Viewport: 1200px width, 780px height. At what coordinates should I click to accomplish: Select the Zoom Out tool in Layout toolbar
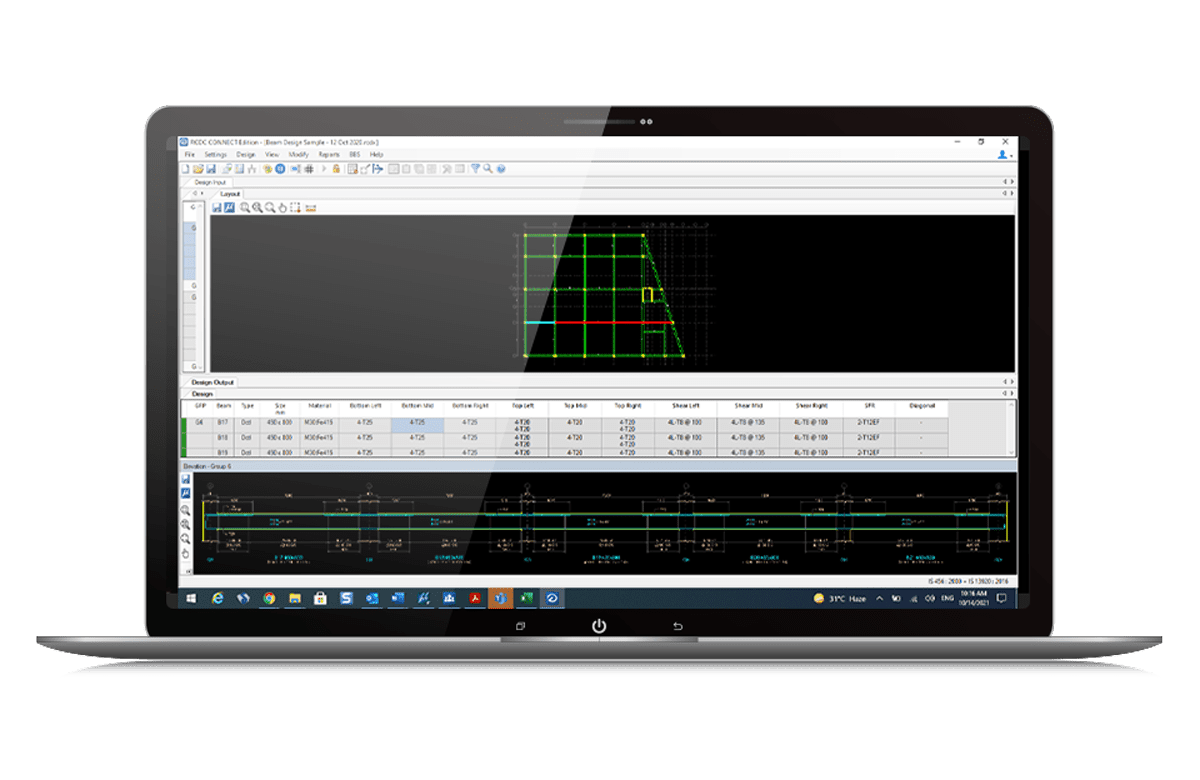click(x=257, y=208)
